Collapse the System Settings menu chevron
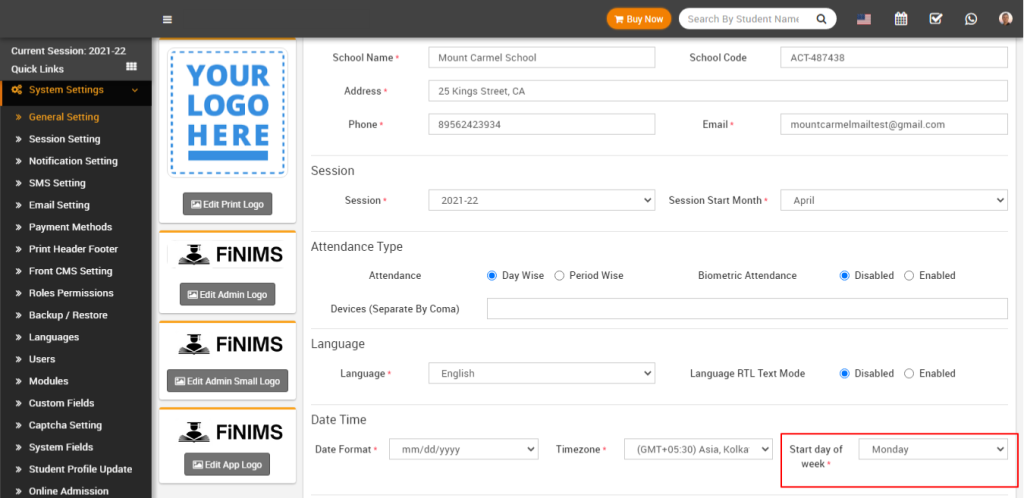 (x=135, y=90)
